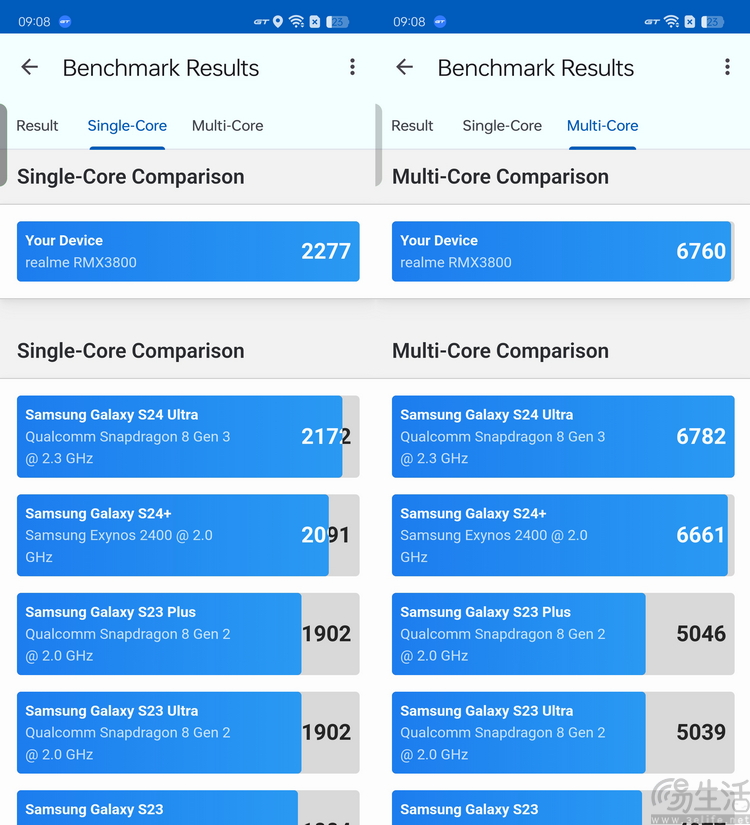Image resolution: width=750 pixels, height=825 pixels.
Task: Switch to the Result tab on the left screen
Action: (37, 126)
